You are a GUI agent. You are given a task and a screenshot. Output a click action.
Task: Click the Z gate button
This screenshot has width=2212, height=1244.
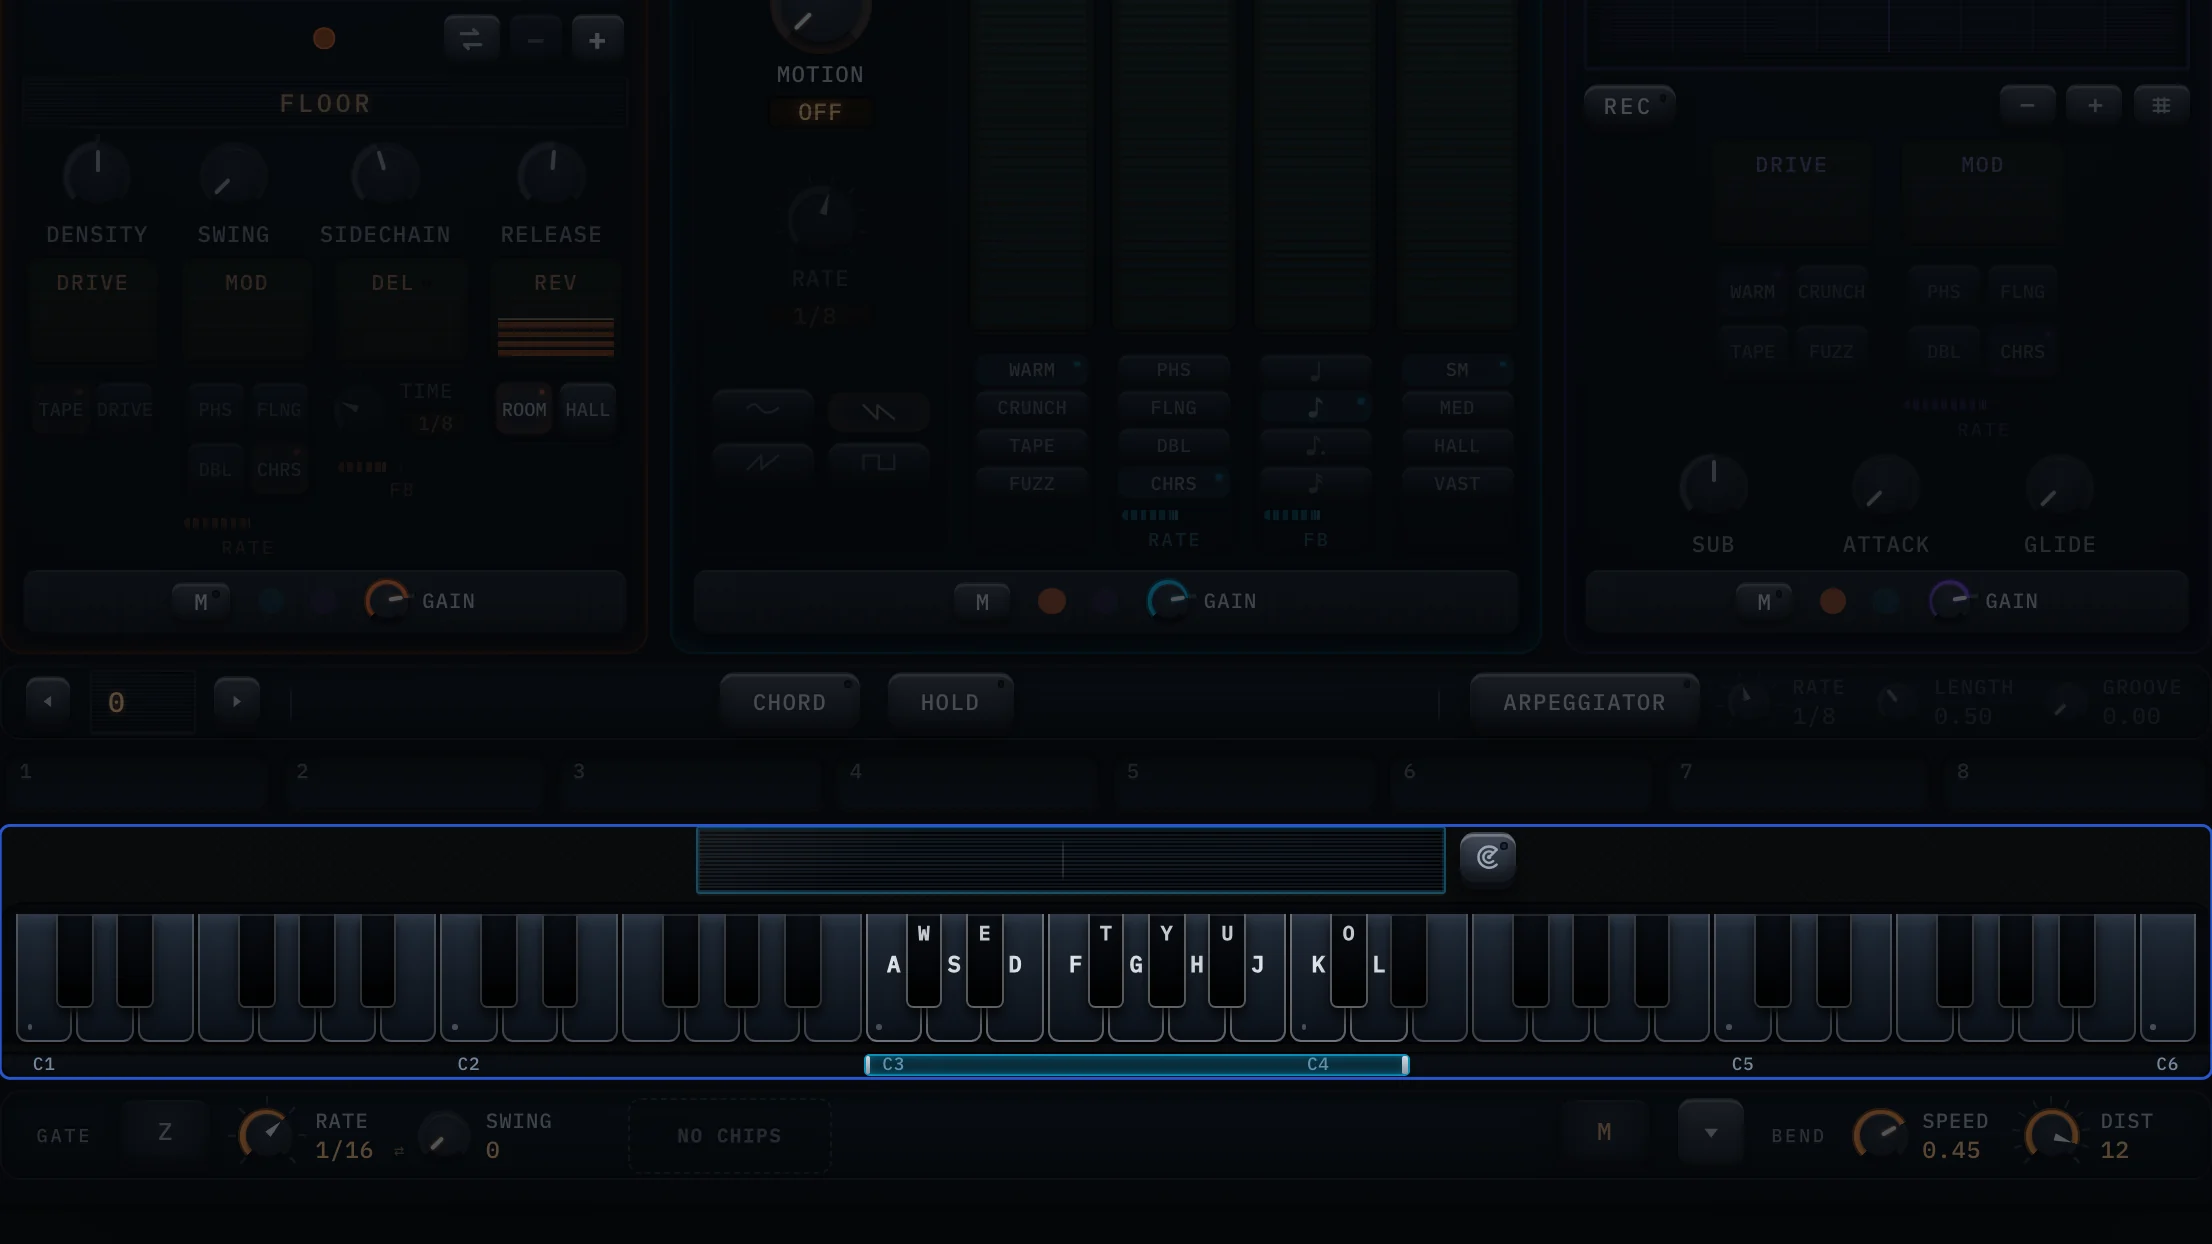[165, 1132]
